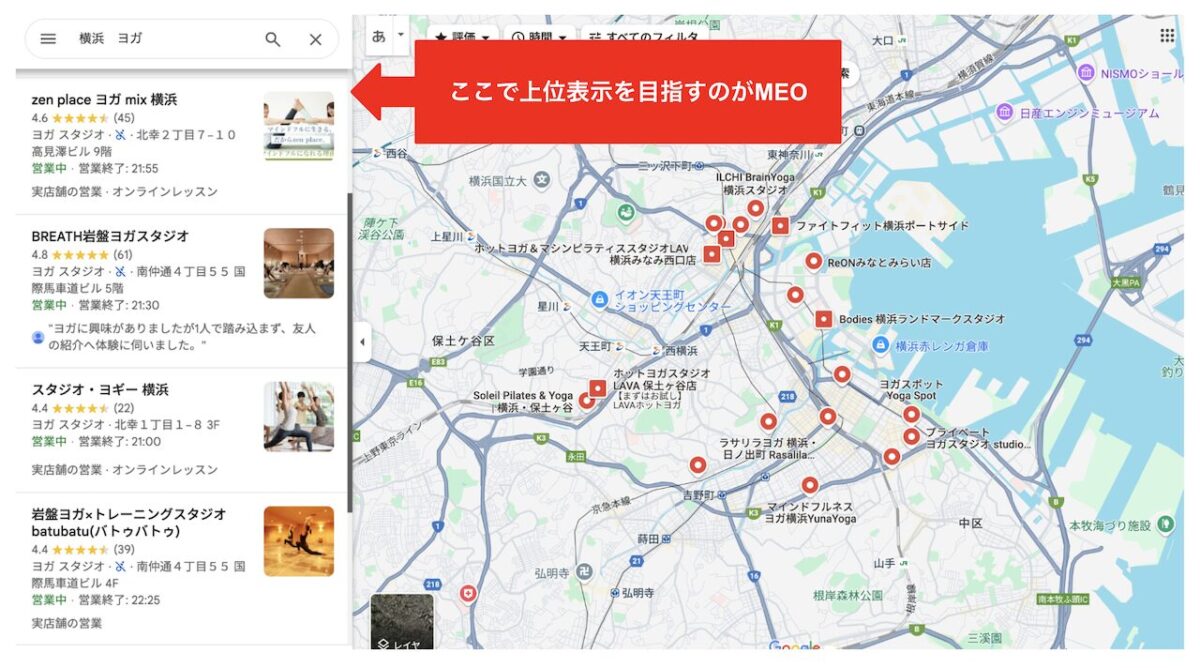Click the NISMOショールーム museum icon
This screenshot has height=668, width=1200.
(x=1086, y=74)
